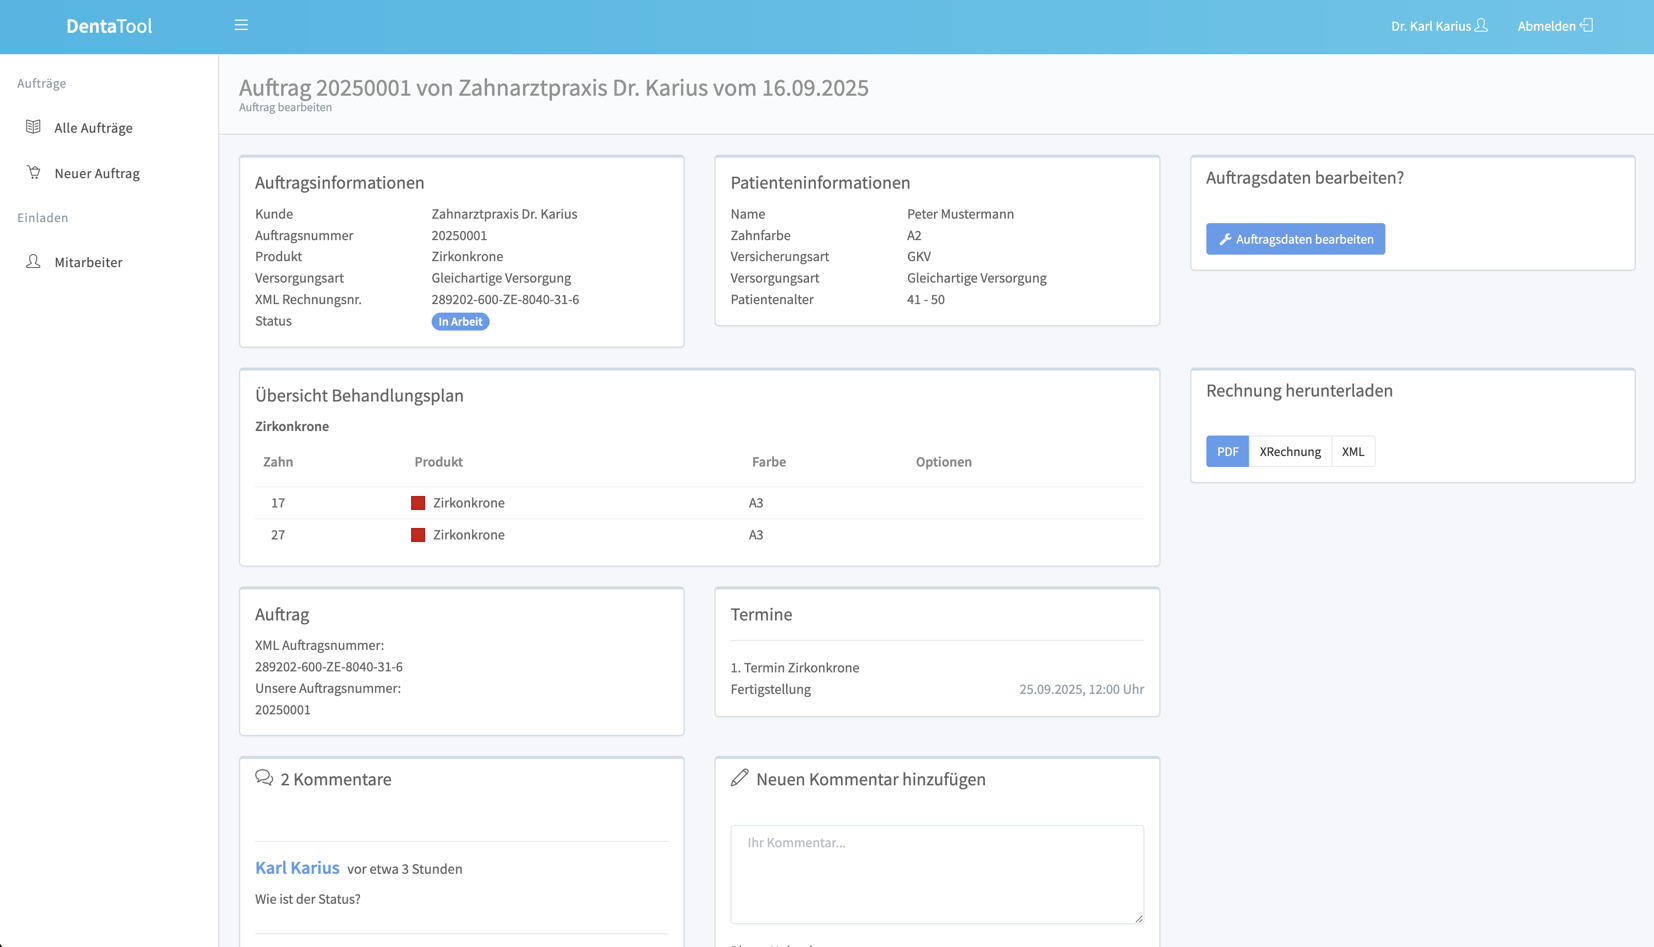Click the red swatch for tooth 17
The height and width of the screenshot is (947, 1654).
click(418, 503)
